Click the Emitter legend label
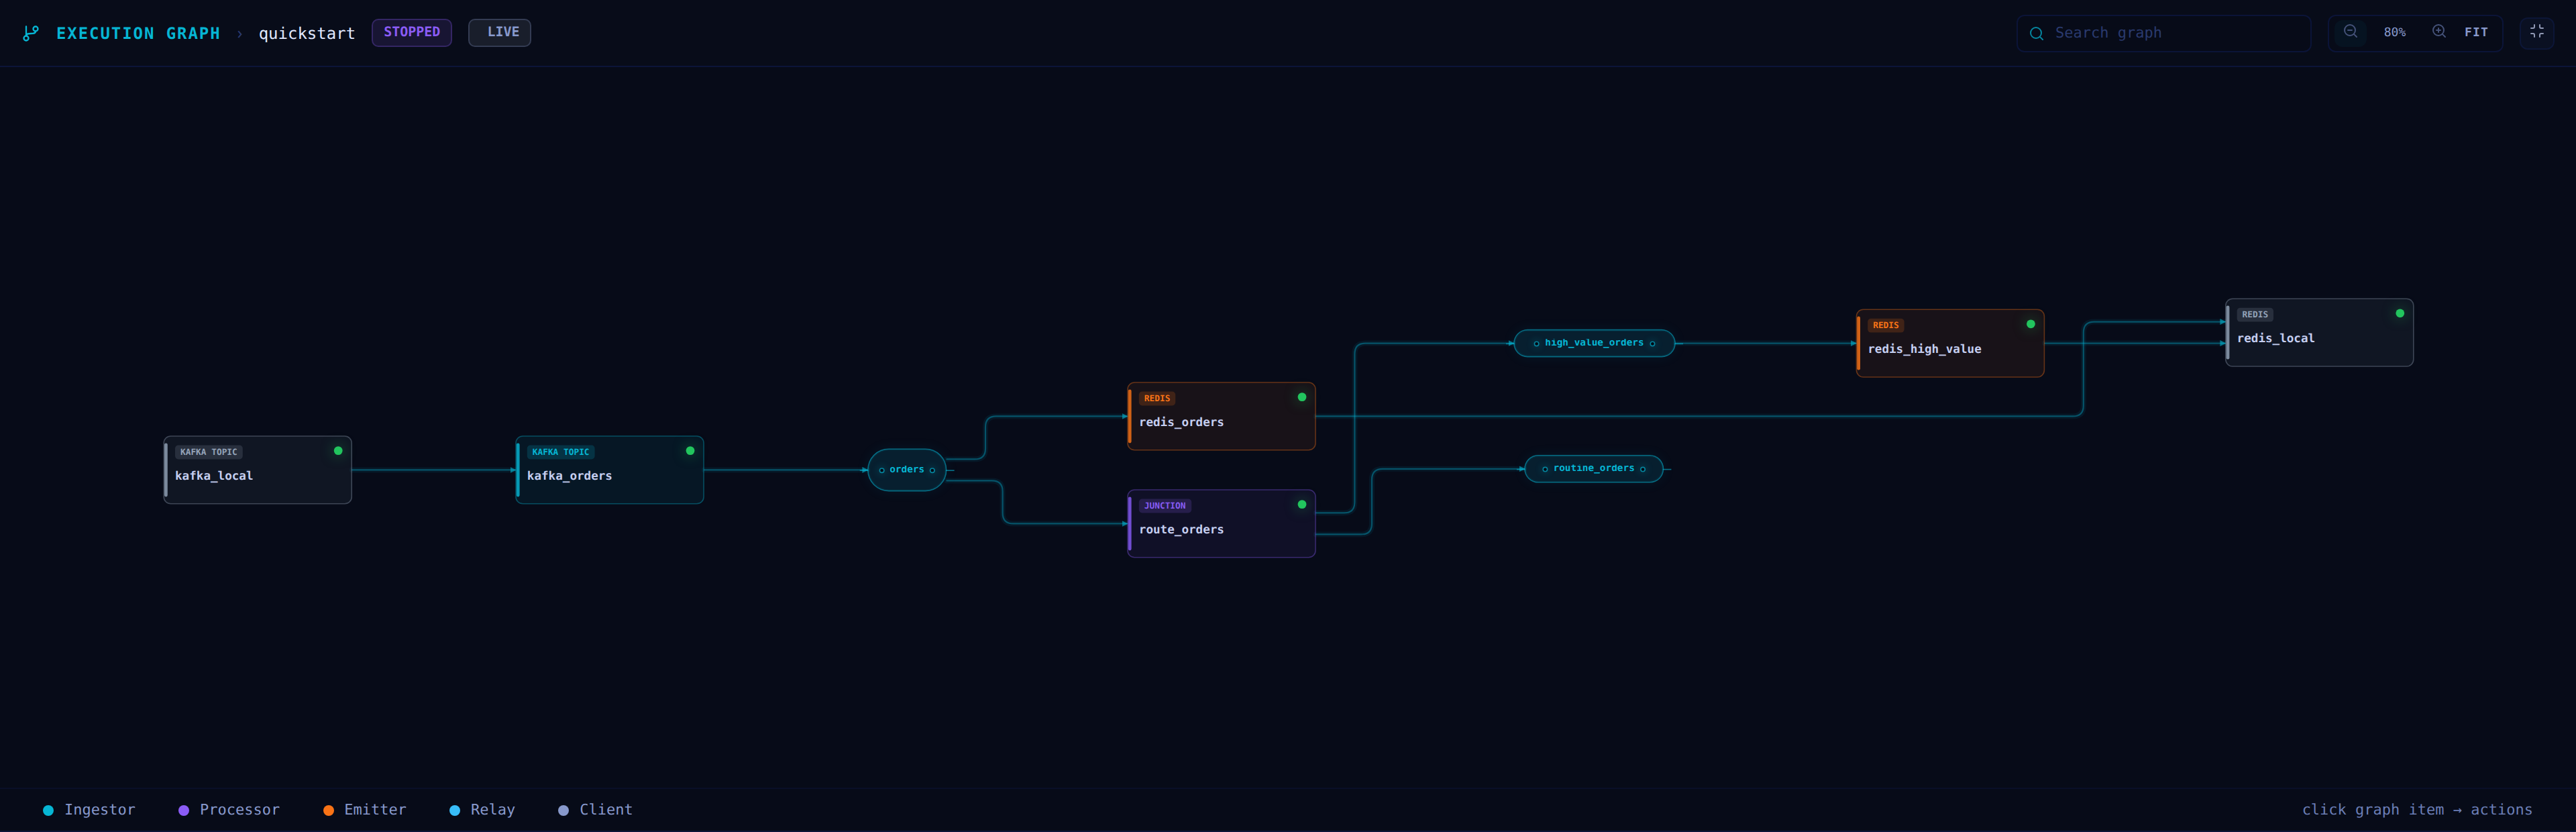 pyautogui.click(x=375, y=810)
